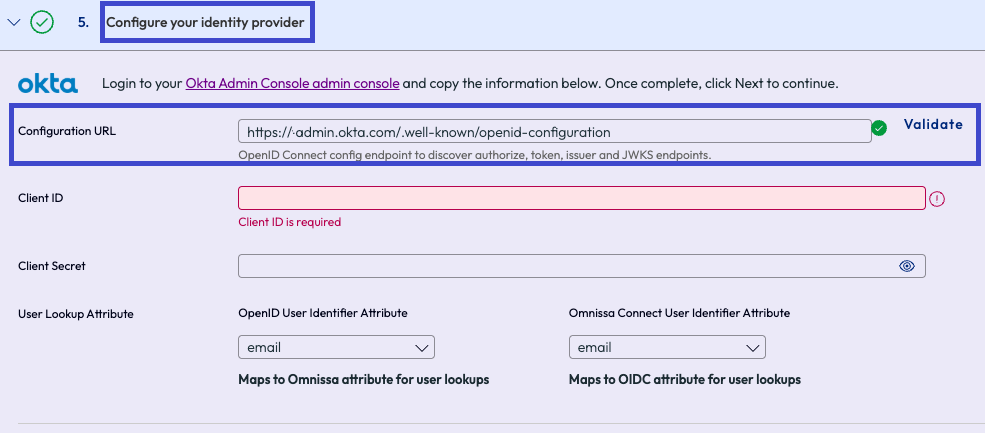Click the "Client Secret" label
The width and height of the screenshot is (985, 433).
click(x=52, y=266)
